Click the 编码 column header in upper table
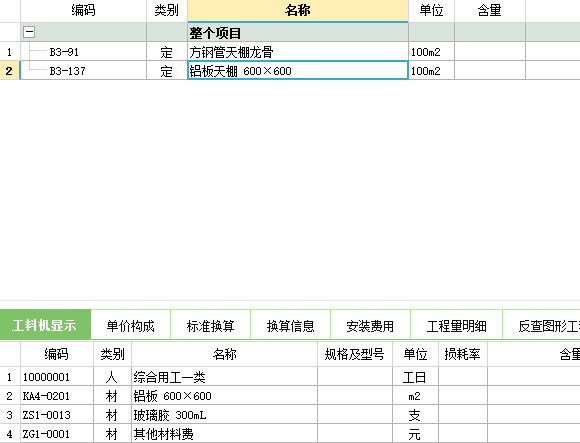The width and height of the screenshot is (580, 443). coord(84,11)
